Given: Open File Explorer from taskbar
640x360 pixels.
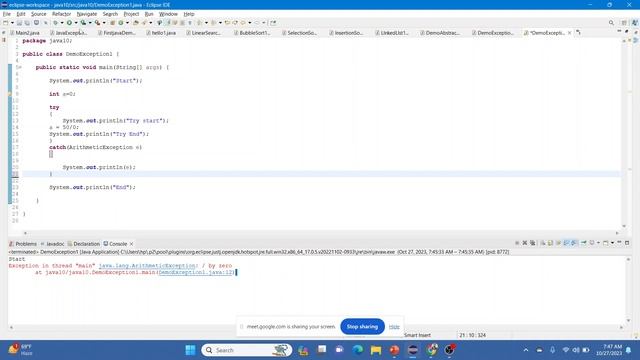Looking at the screenshot, I should (376, 350).
